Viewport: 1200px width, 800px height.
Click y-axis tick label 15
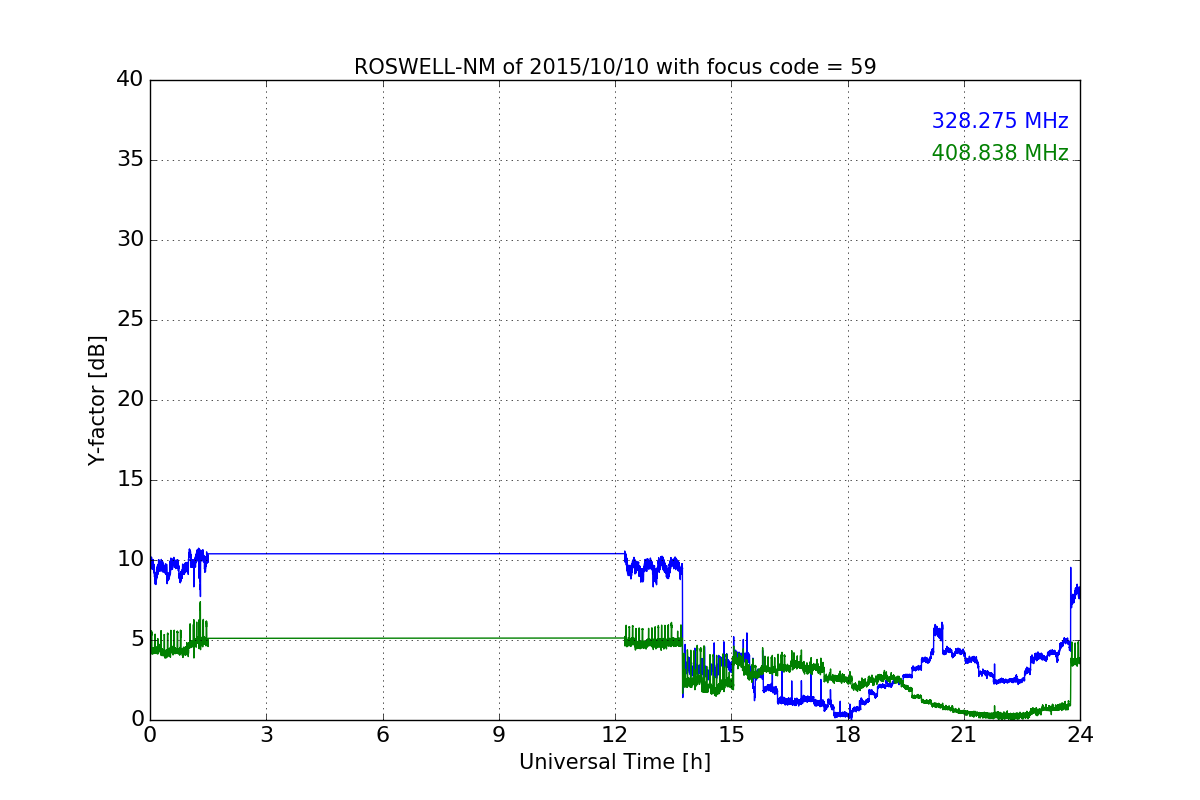pyautogui.click(x=129, y=480)
